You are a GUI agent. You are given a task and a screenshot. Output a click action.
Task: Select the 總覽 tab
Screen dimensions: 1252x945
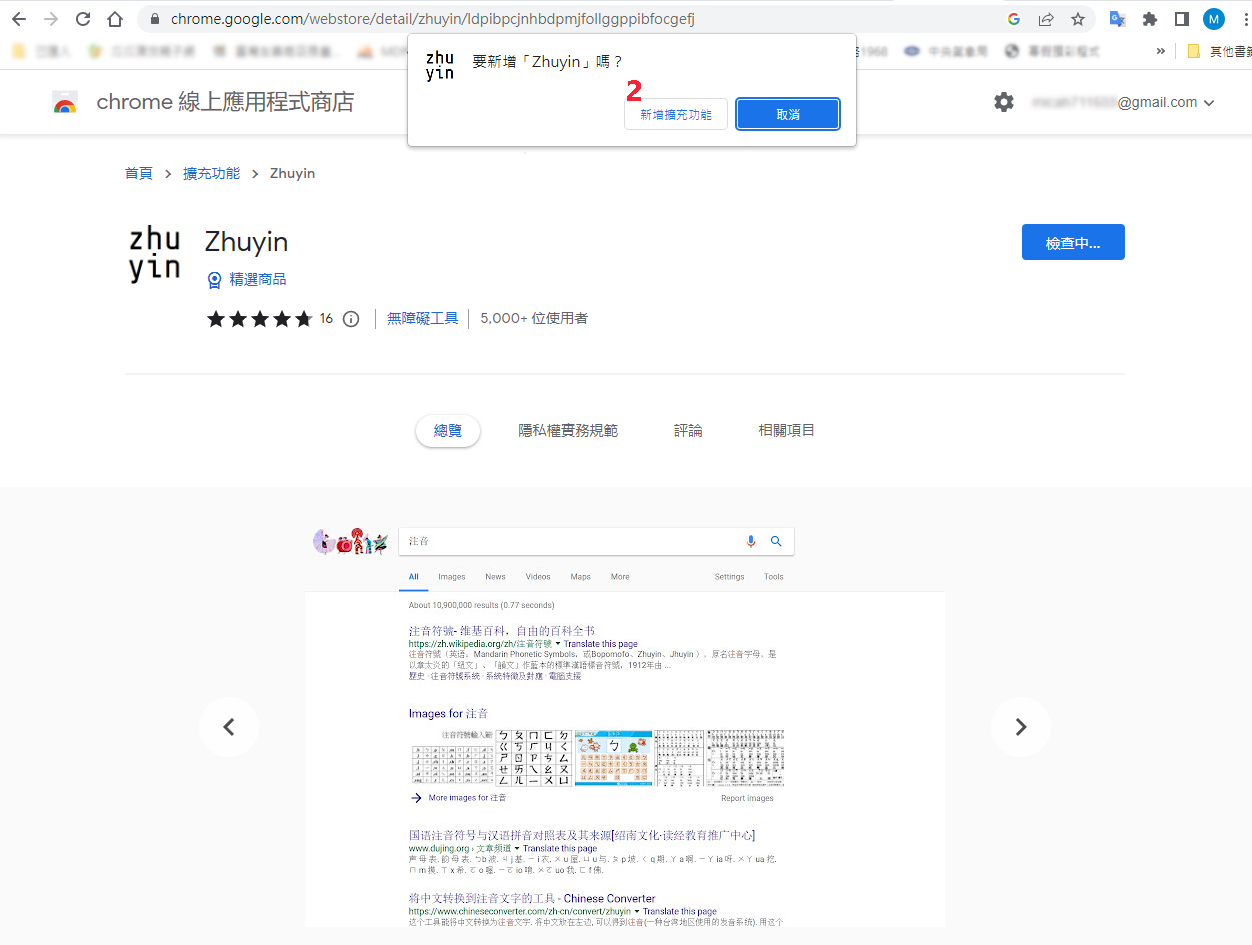click(448, 431)
